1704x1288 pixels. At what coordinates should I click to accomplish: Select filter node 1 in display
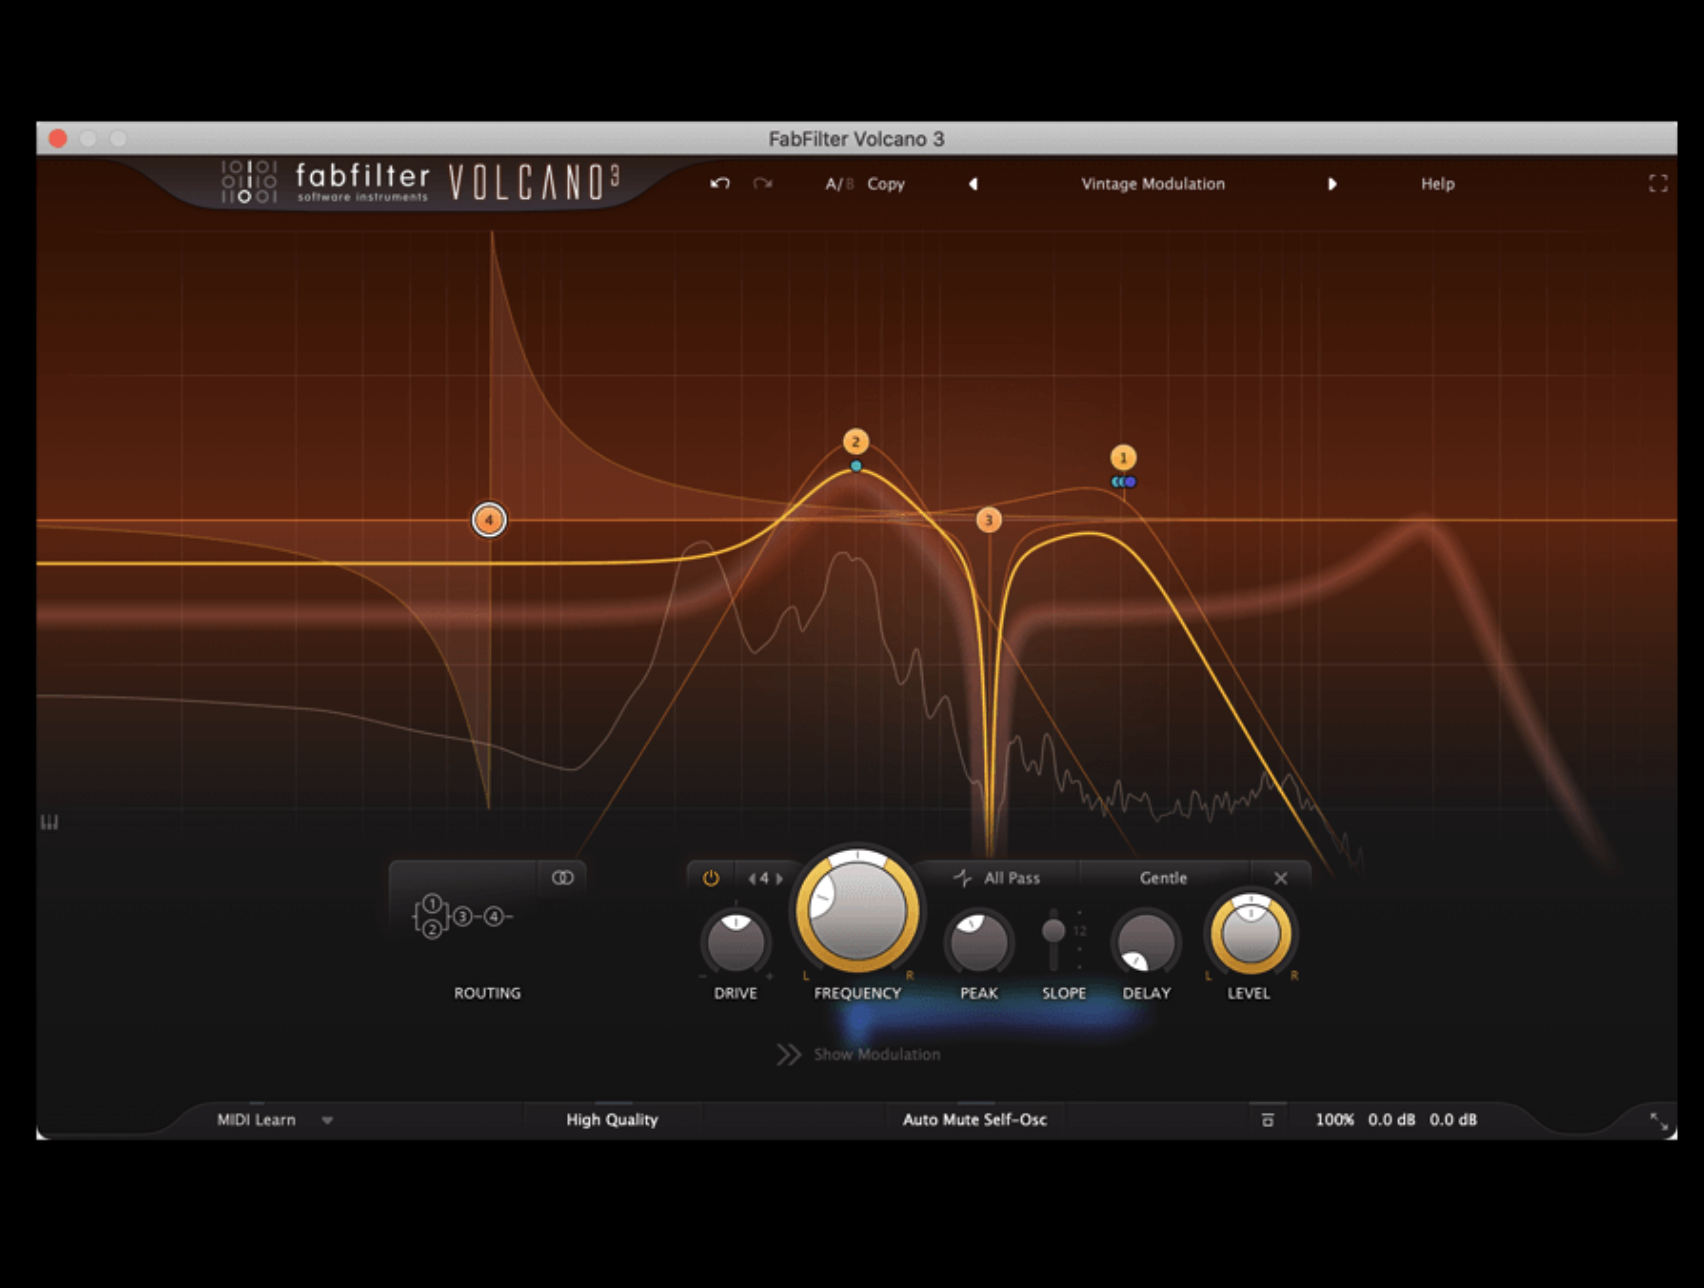1123,458
